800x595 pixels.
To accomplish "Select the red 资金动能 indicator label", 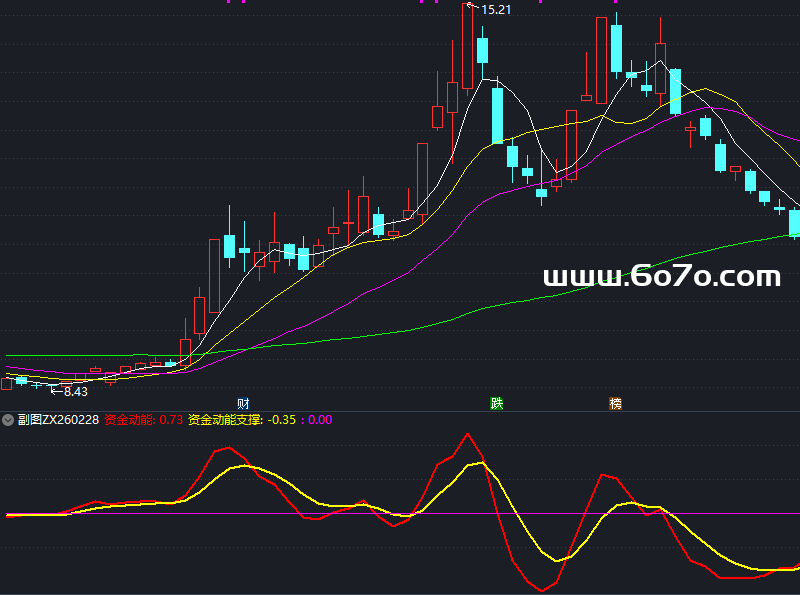I will pos(130,420).
